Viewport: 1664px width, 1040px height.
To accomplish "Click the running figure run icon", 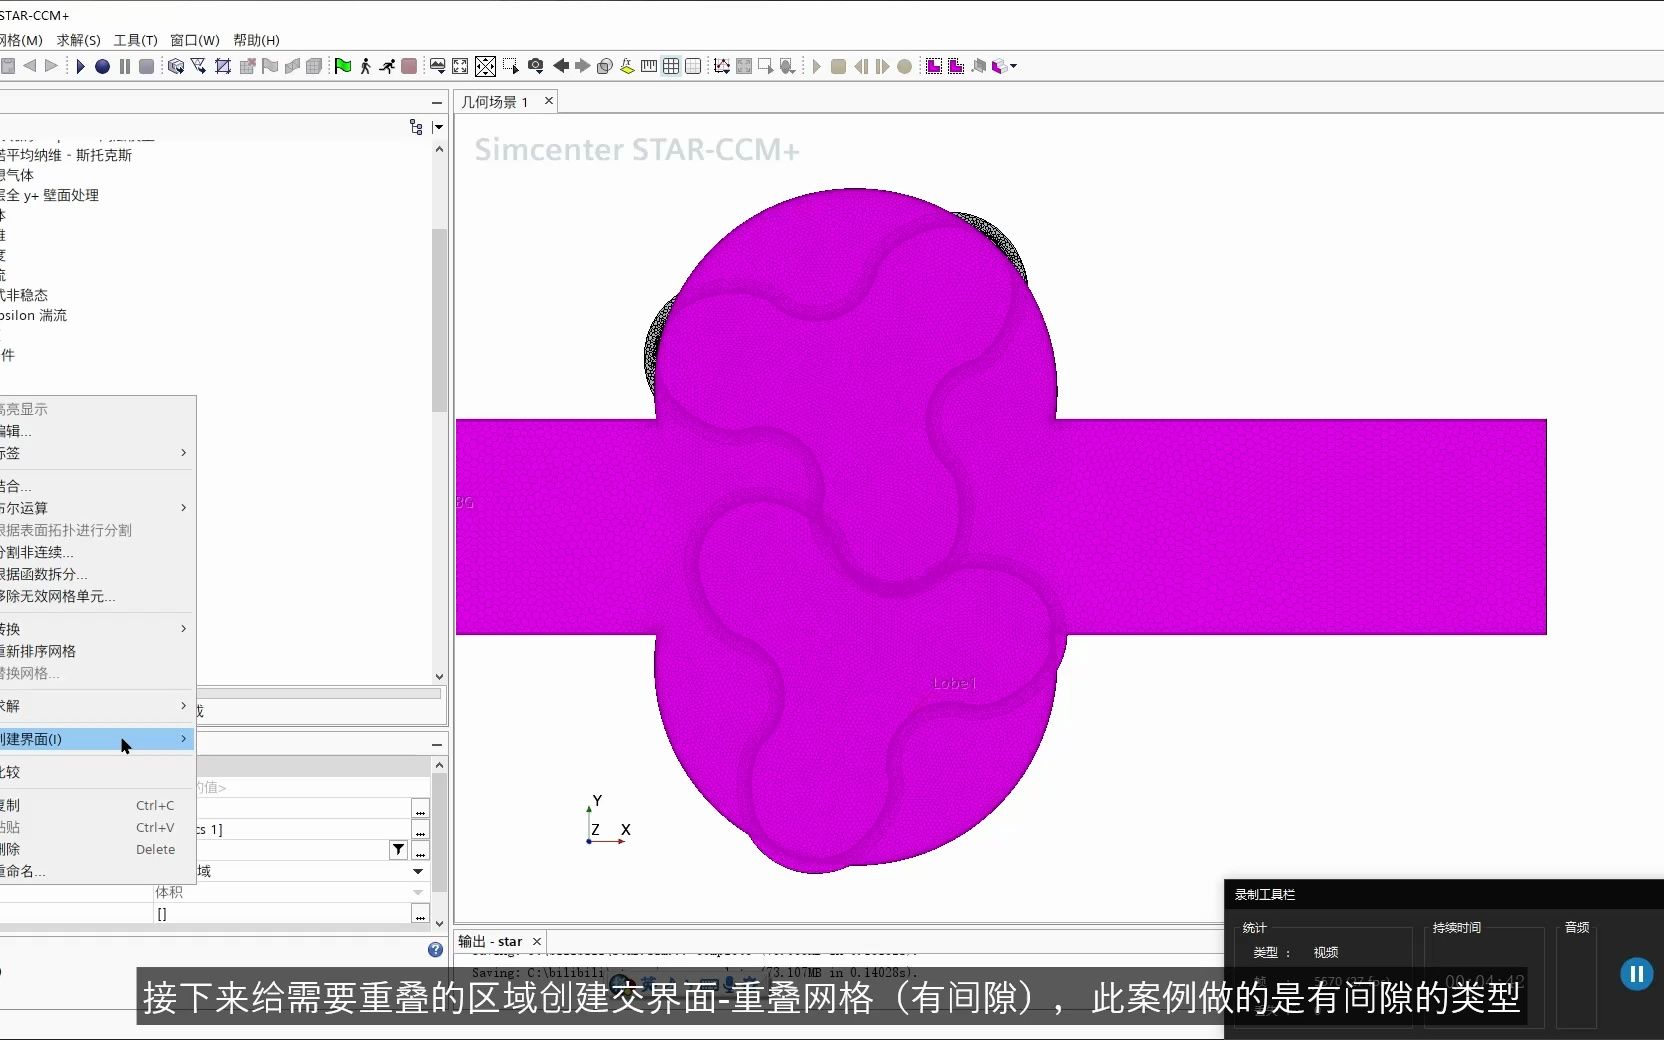I will pyautogui.click(x=387, y=66).
